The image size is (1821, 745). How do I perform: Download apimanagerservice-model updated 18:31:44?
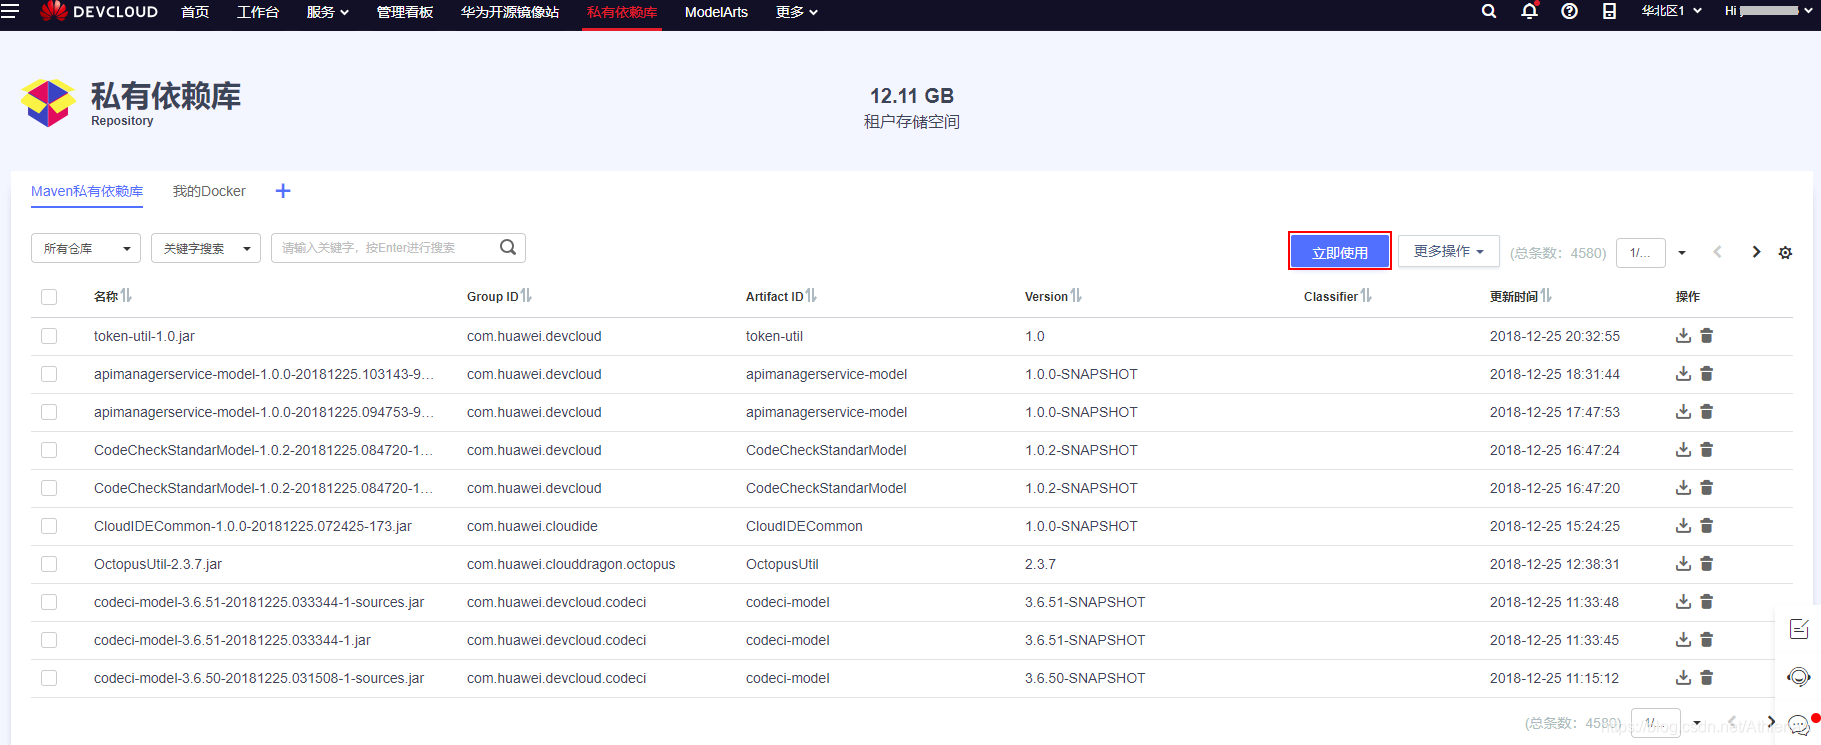pyautogui.click(x=1683, y=374)
